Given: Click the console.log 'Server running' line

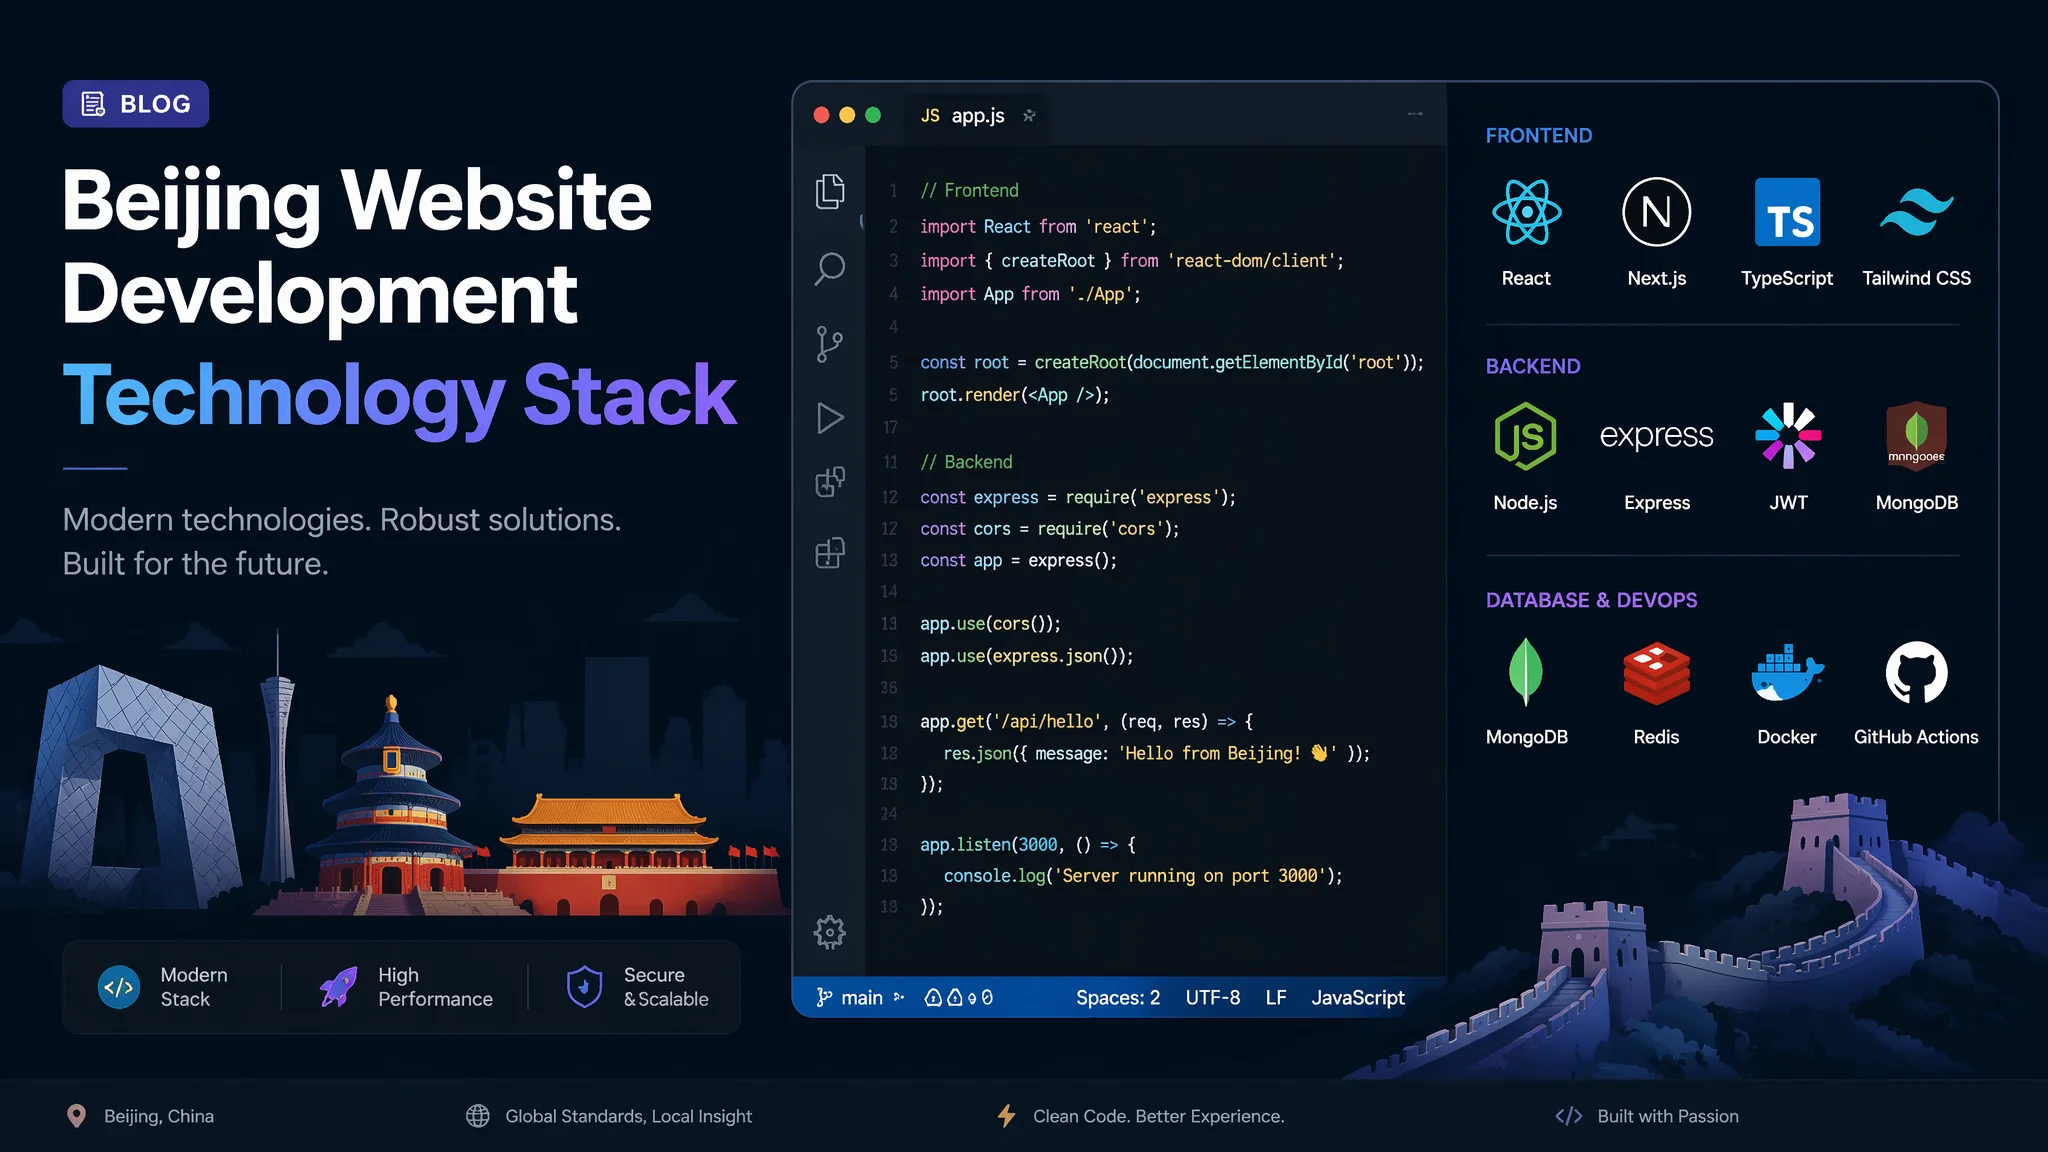Looking at the screenshot, I should point(1143,876).
